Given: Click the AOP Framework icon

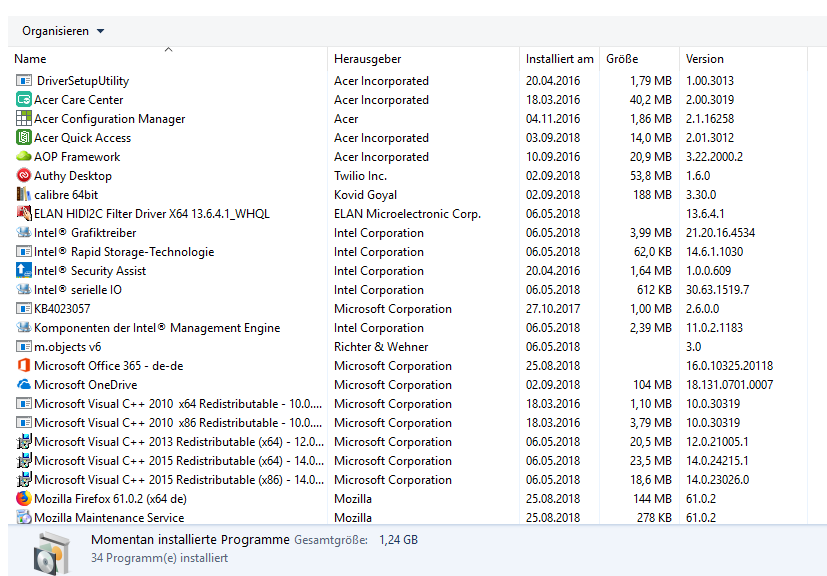Looking at the screenshot, I should tap(24, 157).
